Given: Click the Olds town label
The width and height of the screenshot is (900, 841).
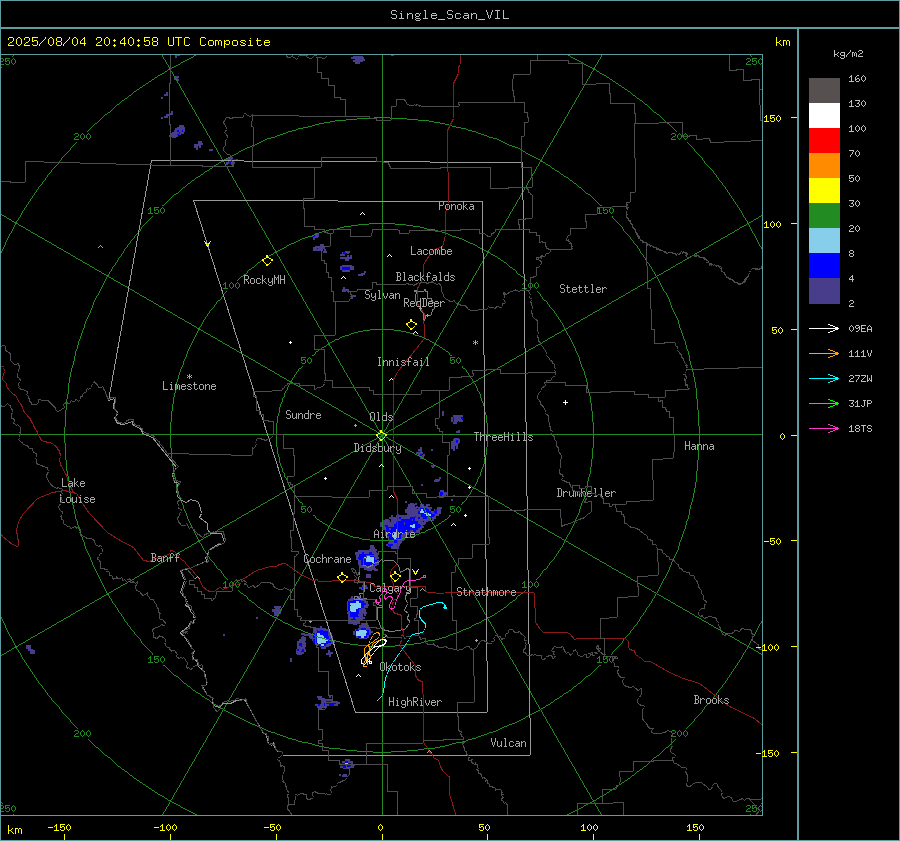Looking at the screenshot, I should 381,417.
